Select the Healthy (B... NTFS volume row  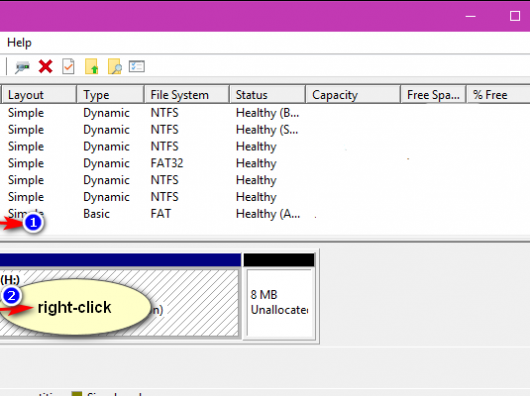click(265, 113)
